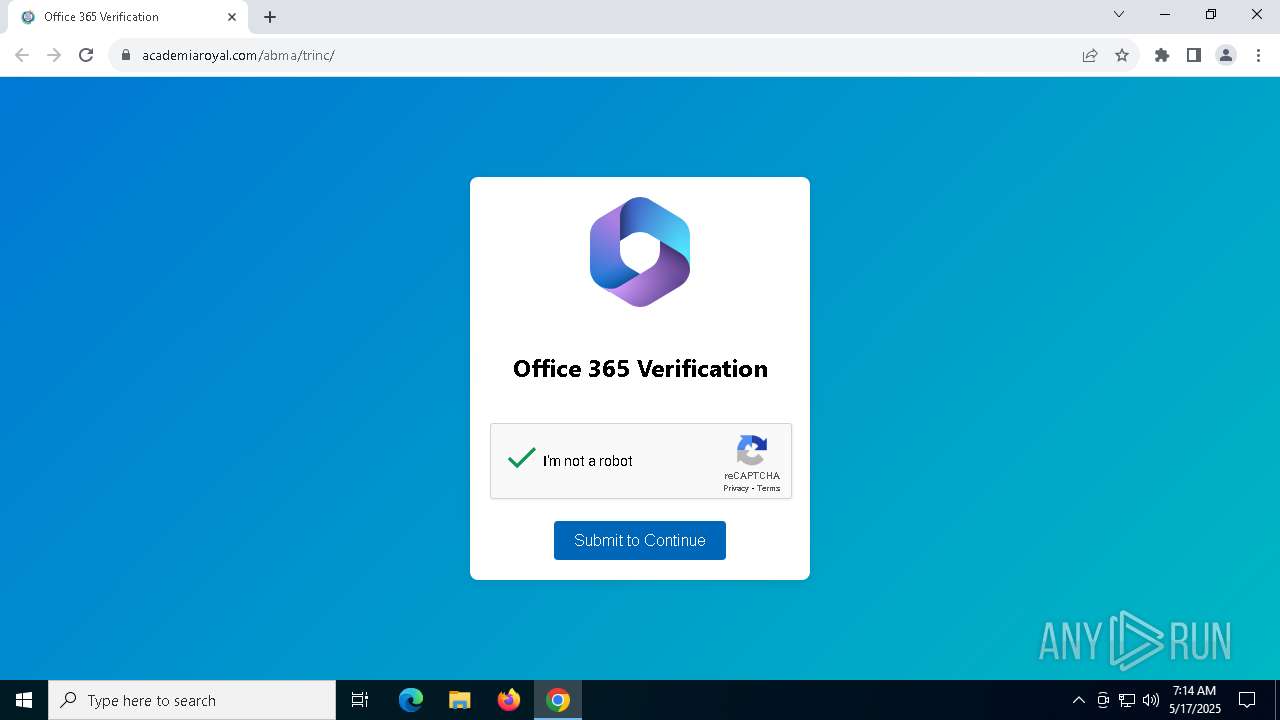
Task: Open the volume speaker tray icon
Action: (x=1151, y=700)
